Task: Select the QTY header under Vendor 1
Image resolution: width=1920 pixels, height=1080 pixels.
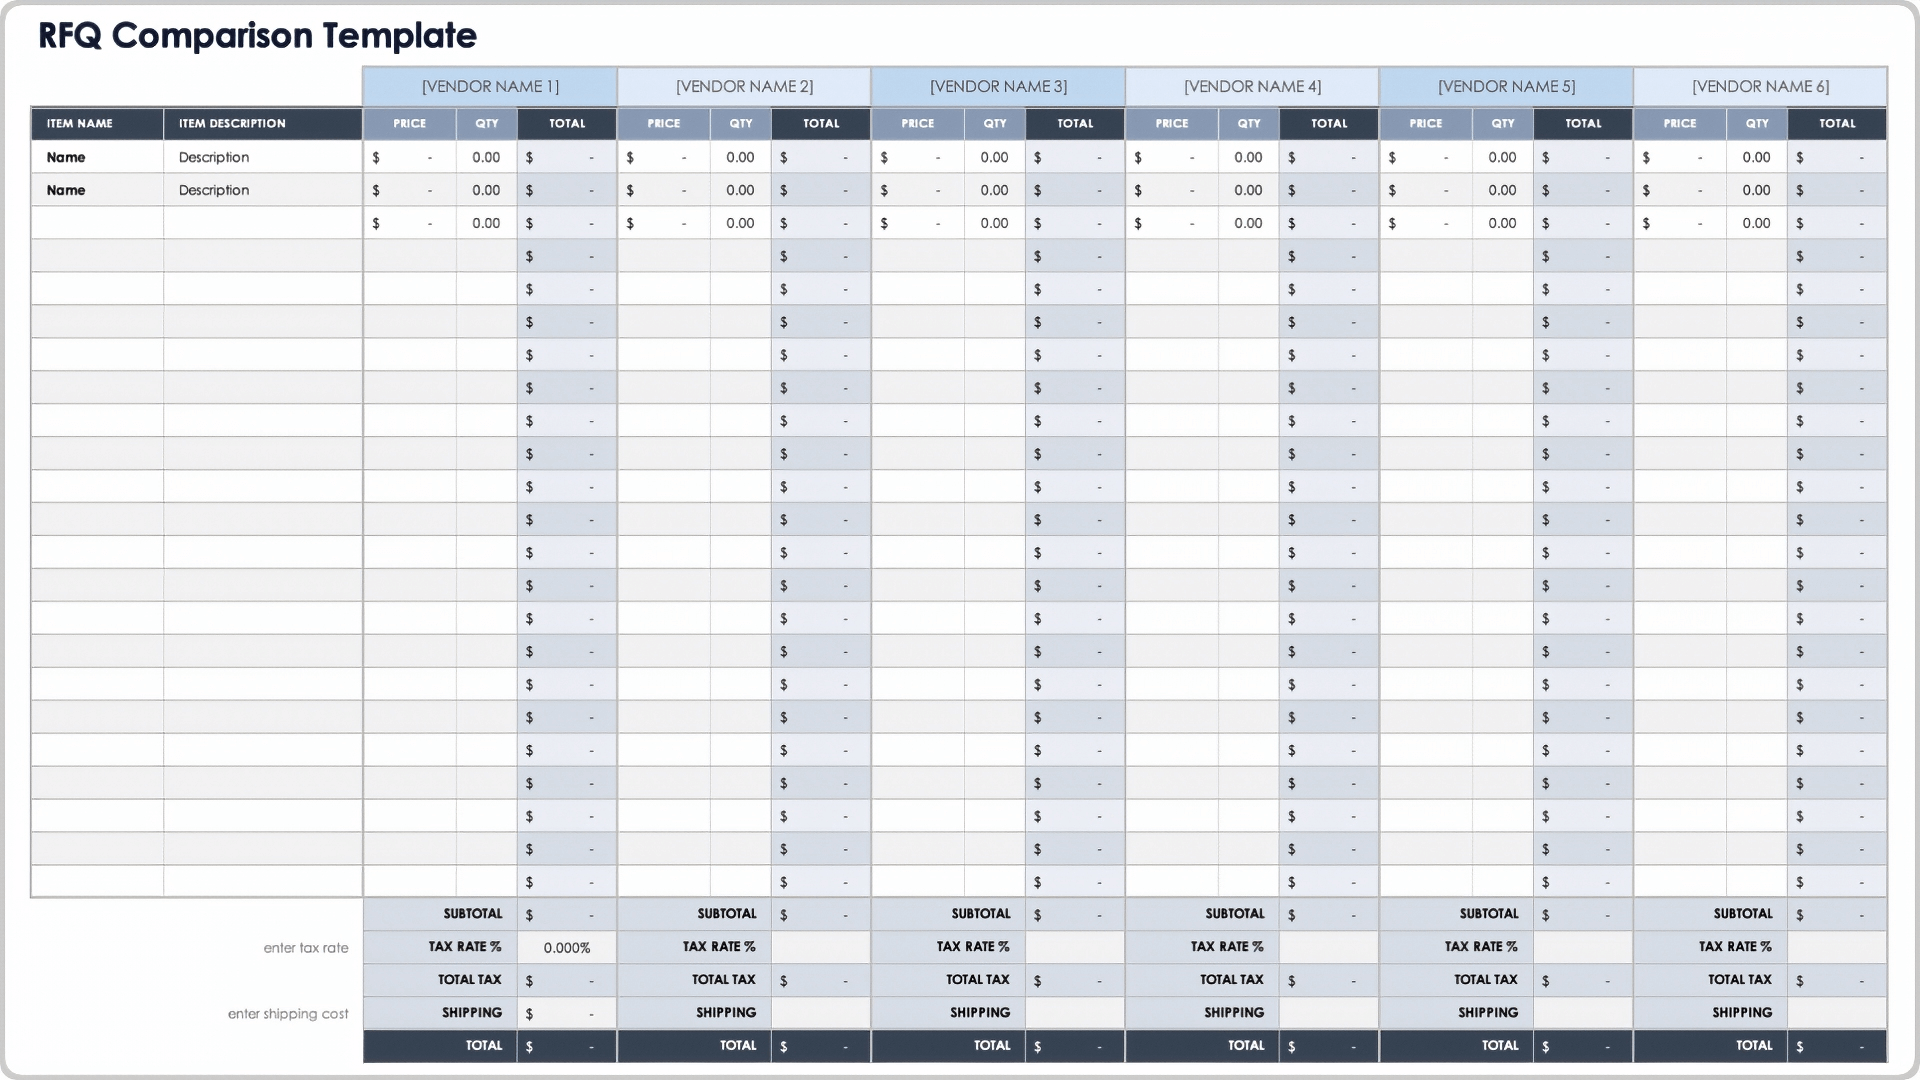Action: click(x=487, y=123)
